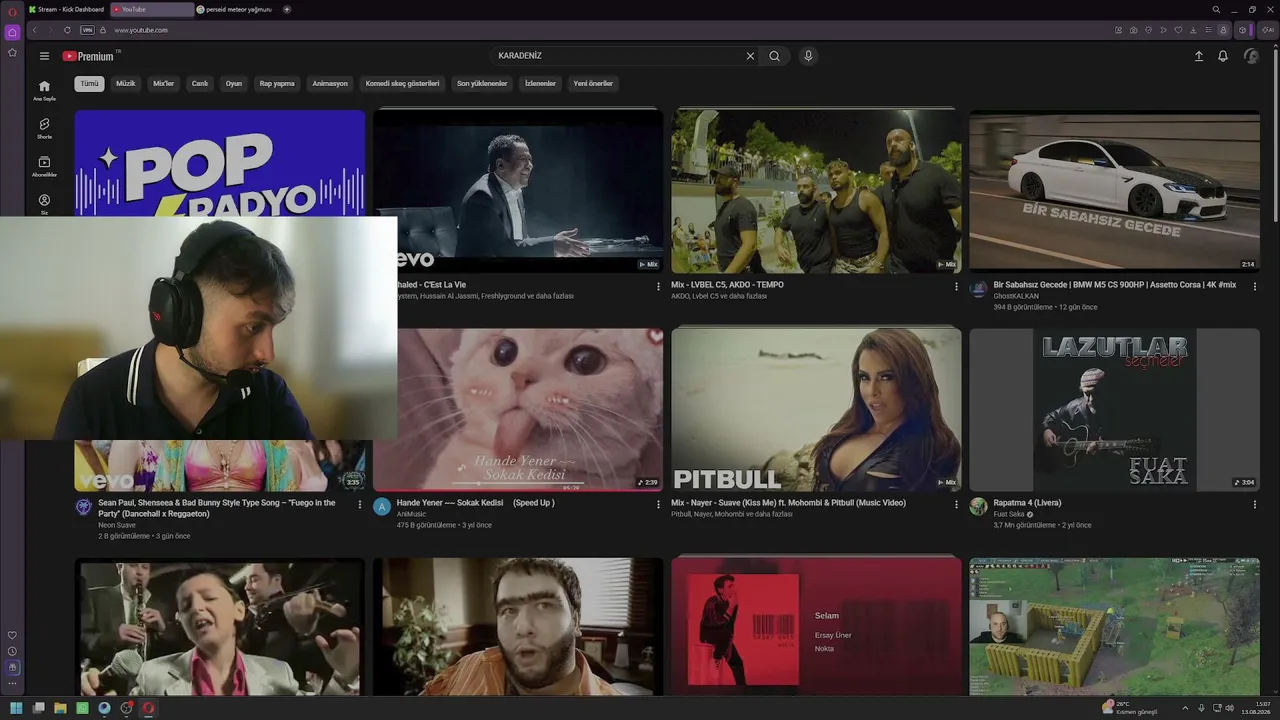Open Shorts from the sidebar

pos(44,128)
